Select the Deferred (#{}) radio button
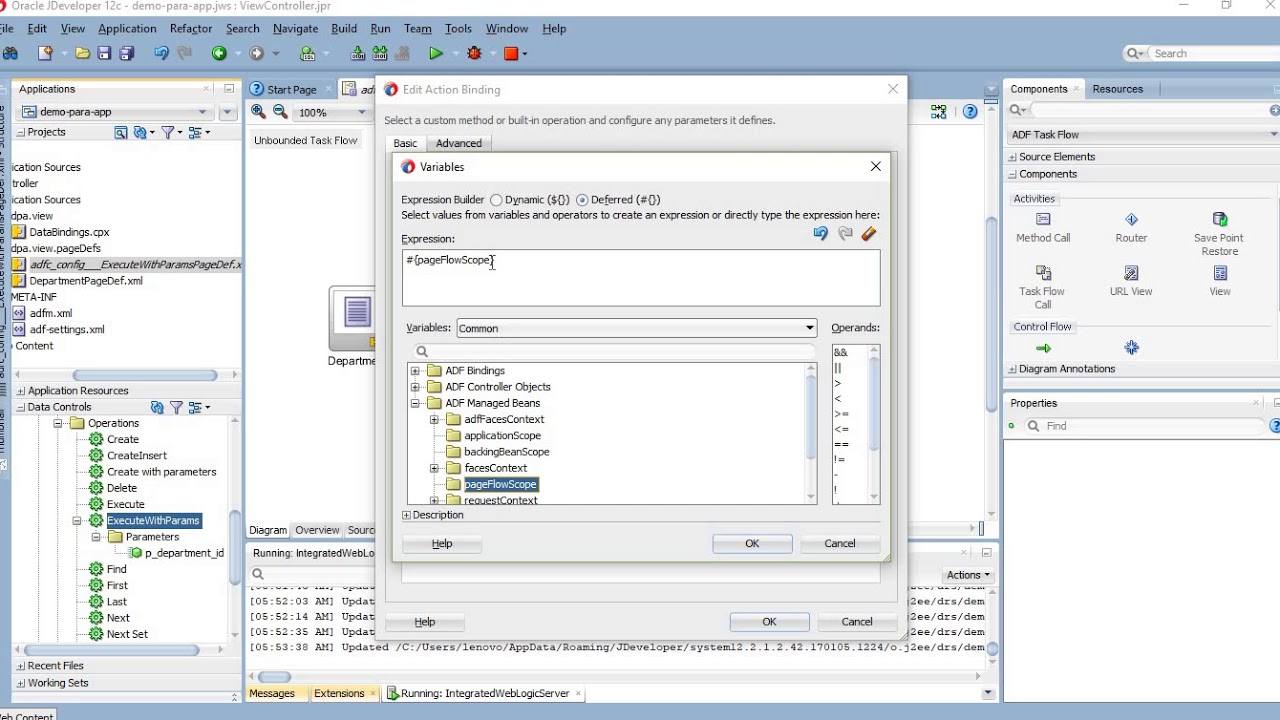 click(x=582, y=200)
